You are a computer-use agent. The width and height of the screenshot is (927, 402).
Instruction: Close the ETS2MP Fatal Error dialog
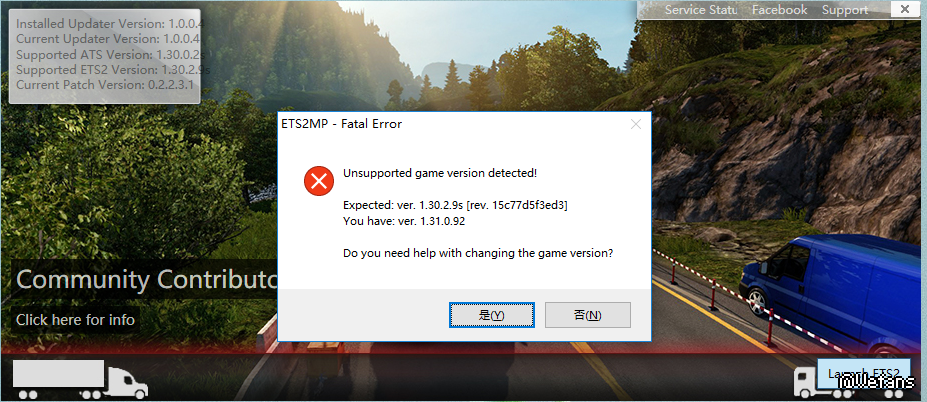point(636,124)
